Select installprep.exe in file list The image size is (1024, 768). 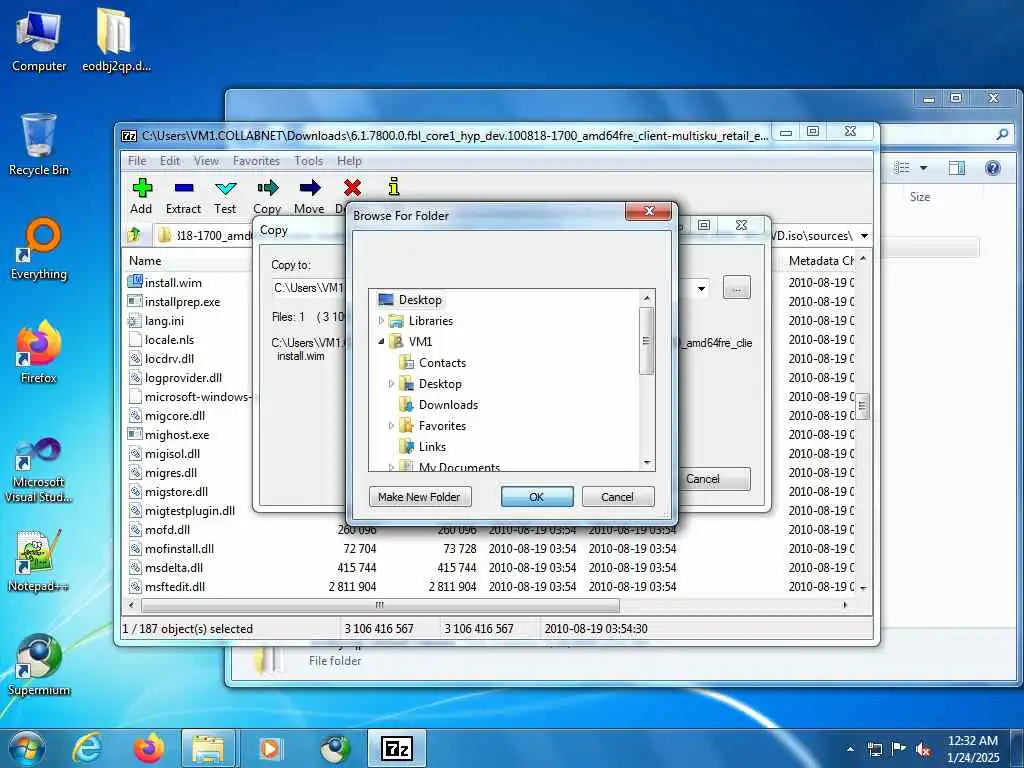click(x=182, y=302)
